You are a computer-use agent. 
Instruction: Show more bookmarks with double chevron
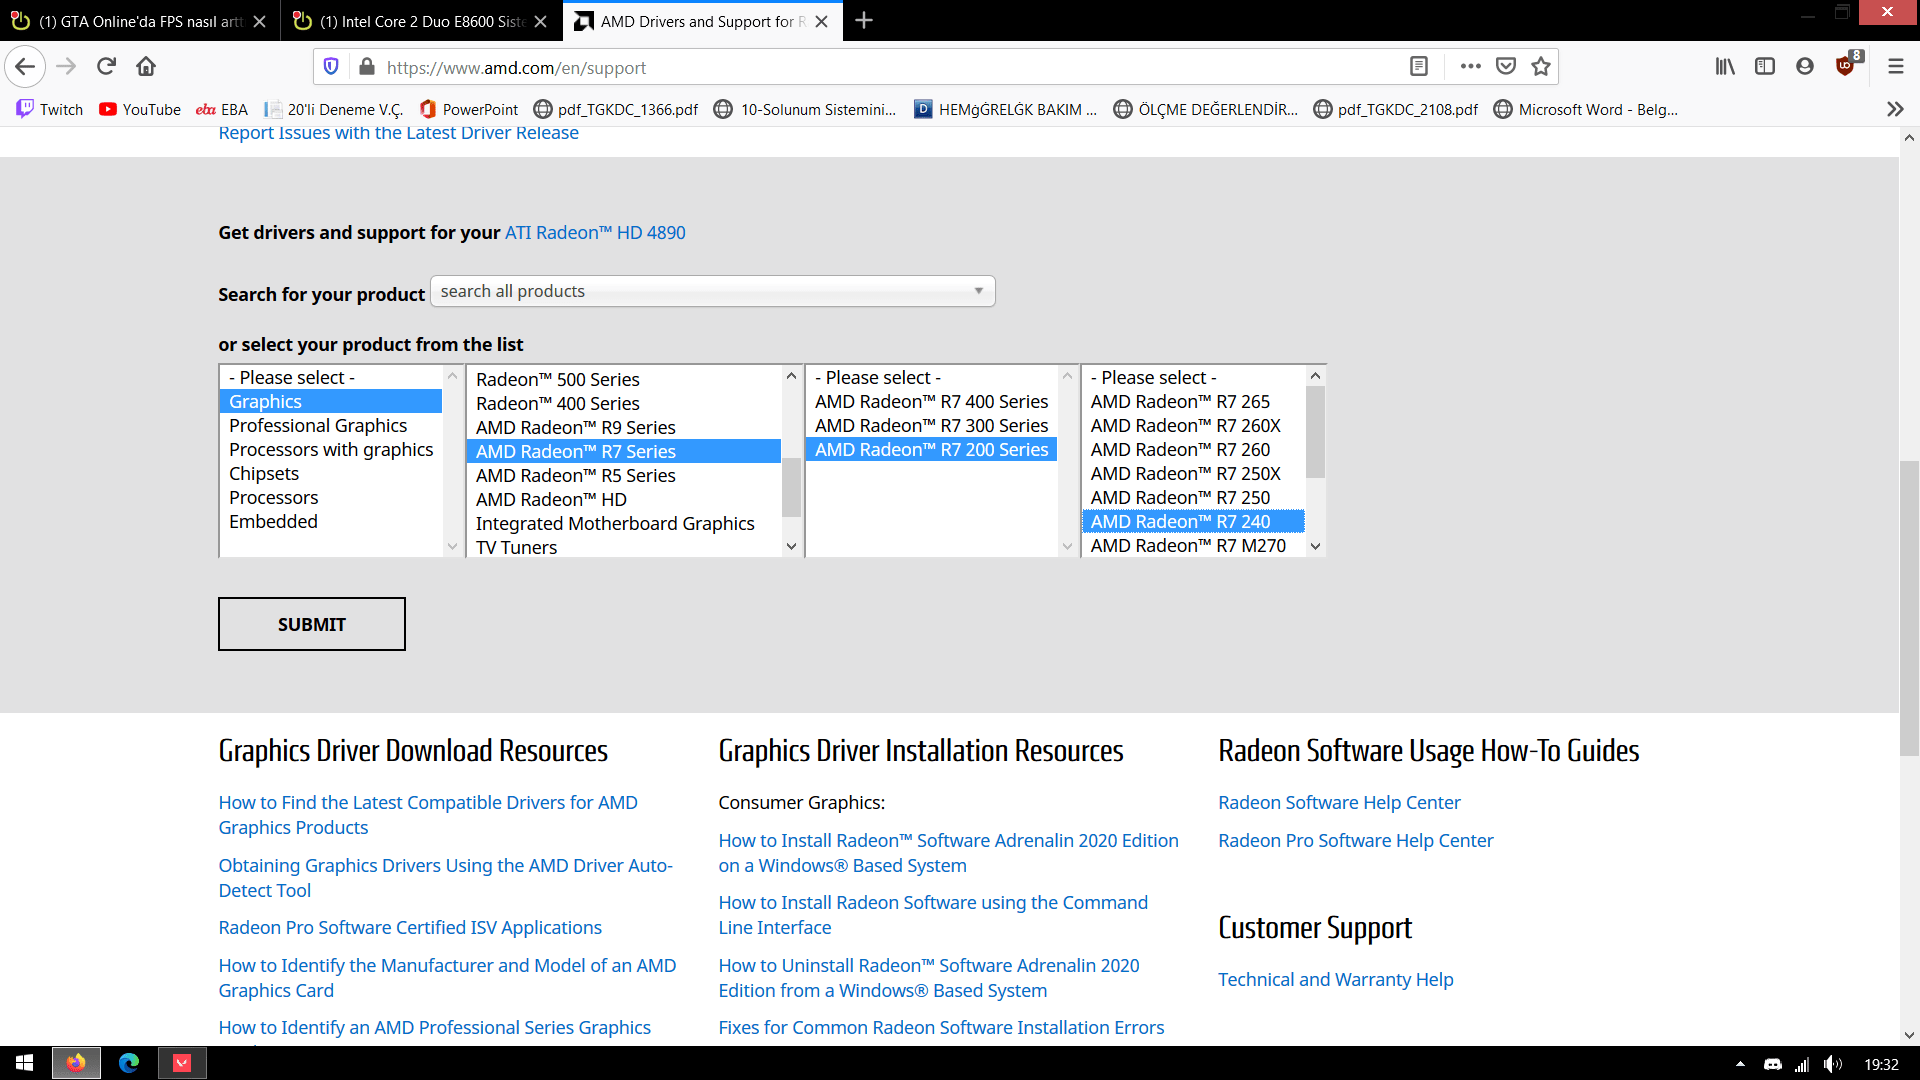tap(1894, 109)
